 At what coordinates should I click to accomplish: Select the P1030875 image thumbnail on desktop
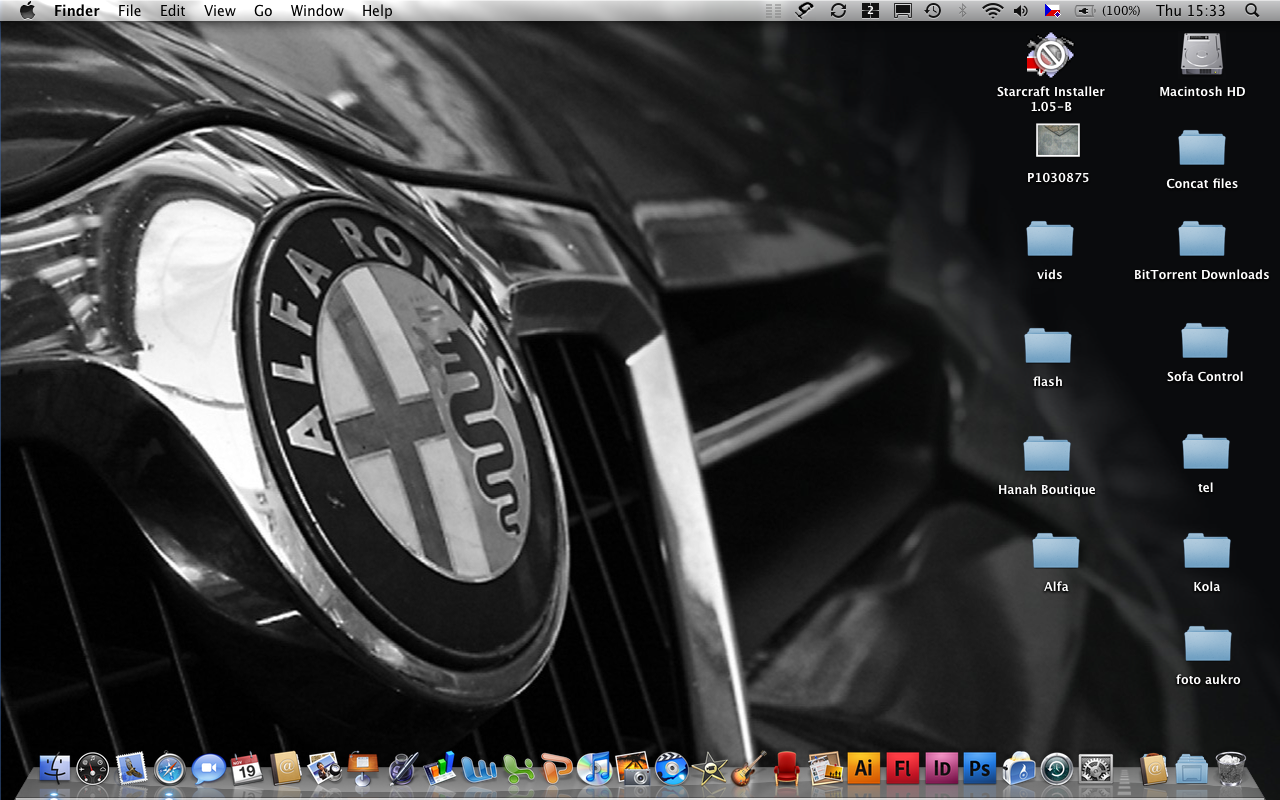coord(1057,141)
